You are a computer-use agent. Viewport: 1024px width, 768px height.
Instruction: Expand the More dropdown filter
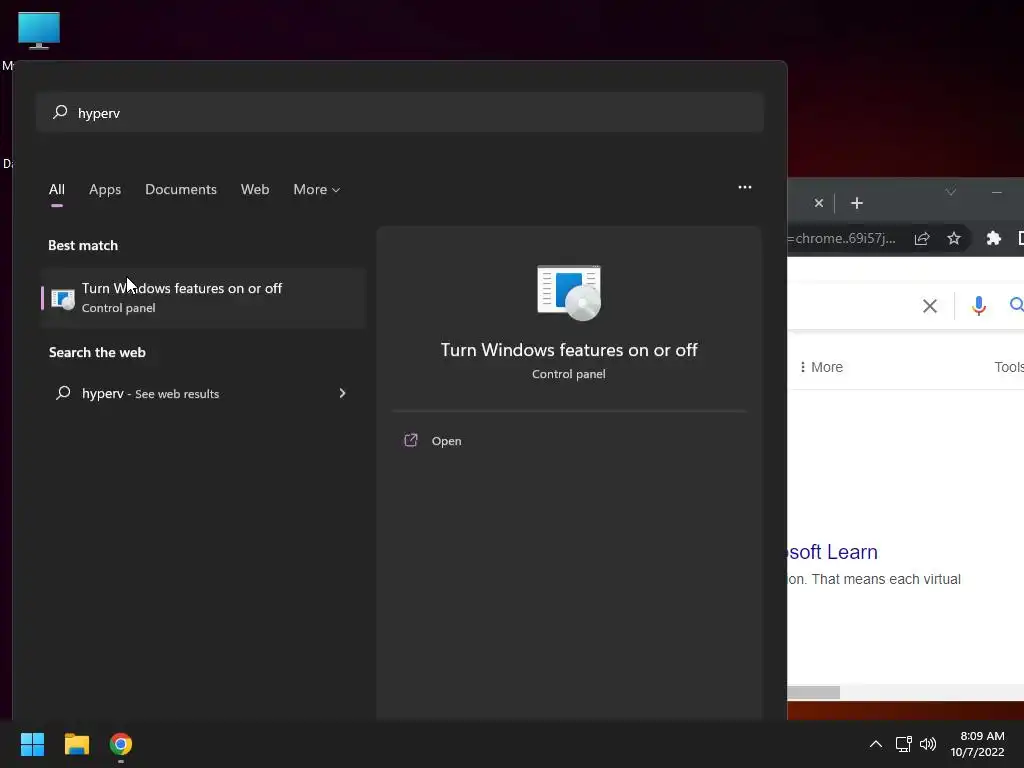[317, 189]
